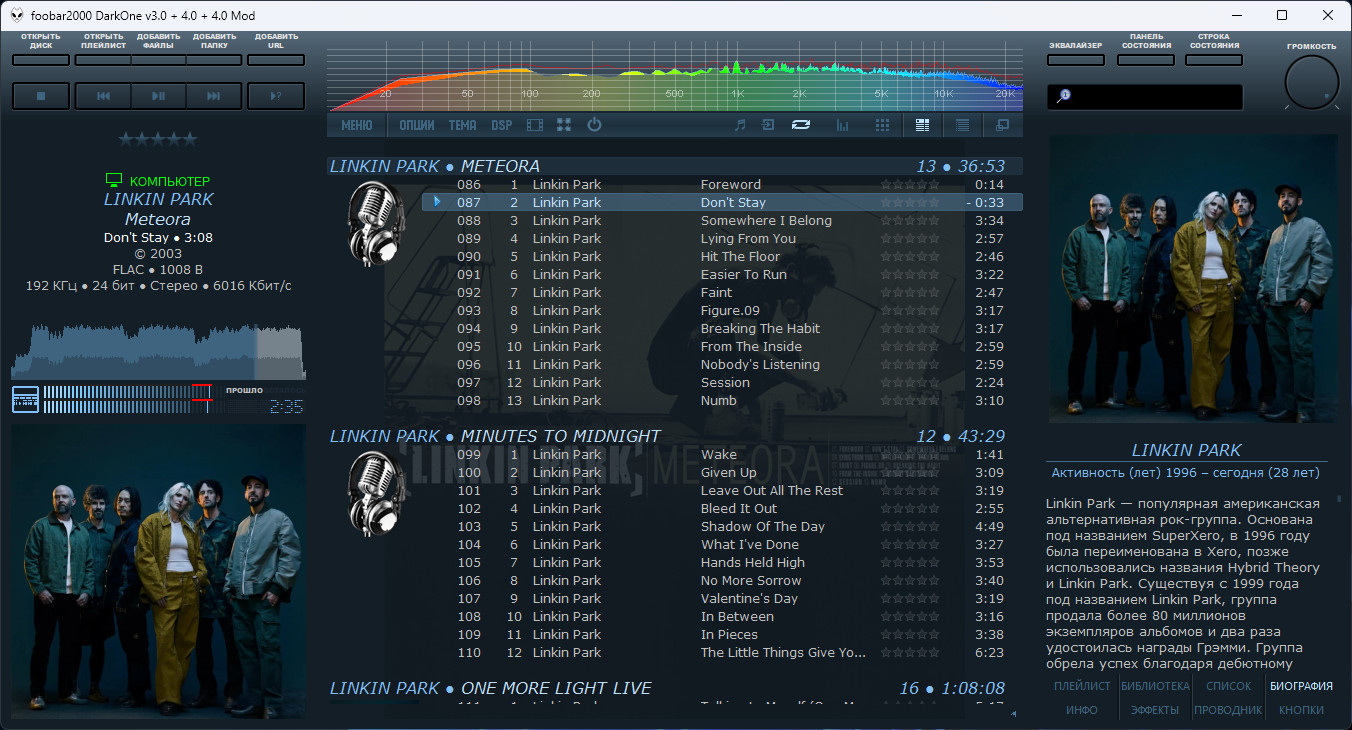Stop playback with the stop button
This screenshot has height=730, width=1352.
coord(41,96)
